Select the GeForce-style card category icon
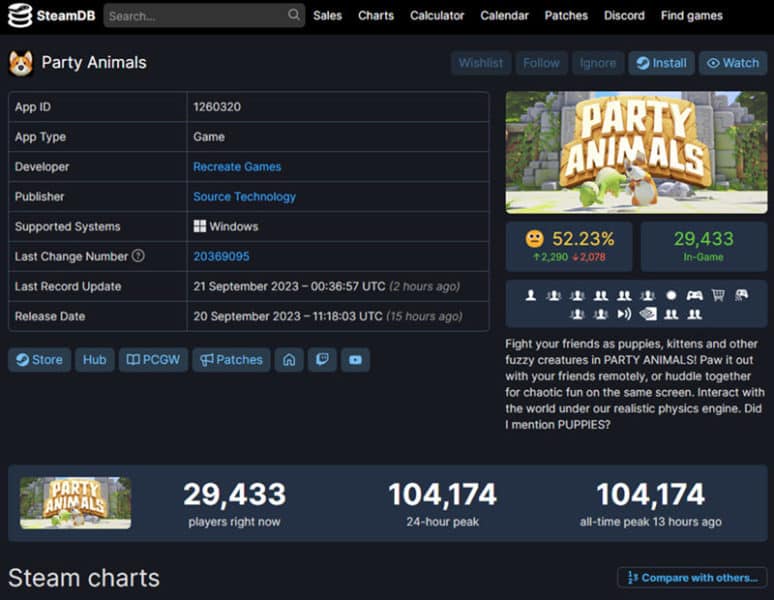Screen dimensions: 774x600 [648, 314]
